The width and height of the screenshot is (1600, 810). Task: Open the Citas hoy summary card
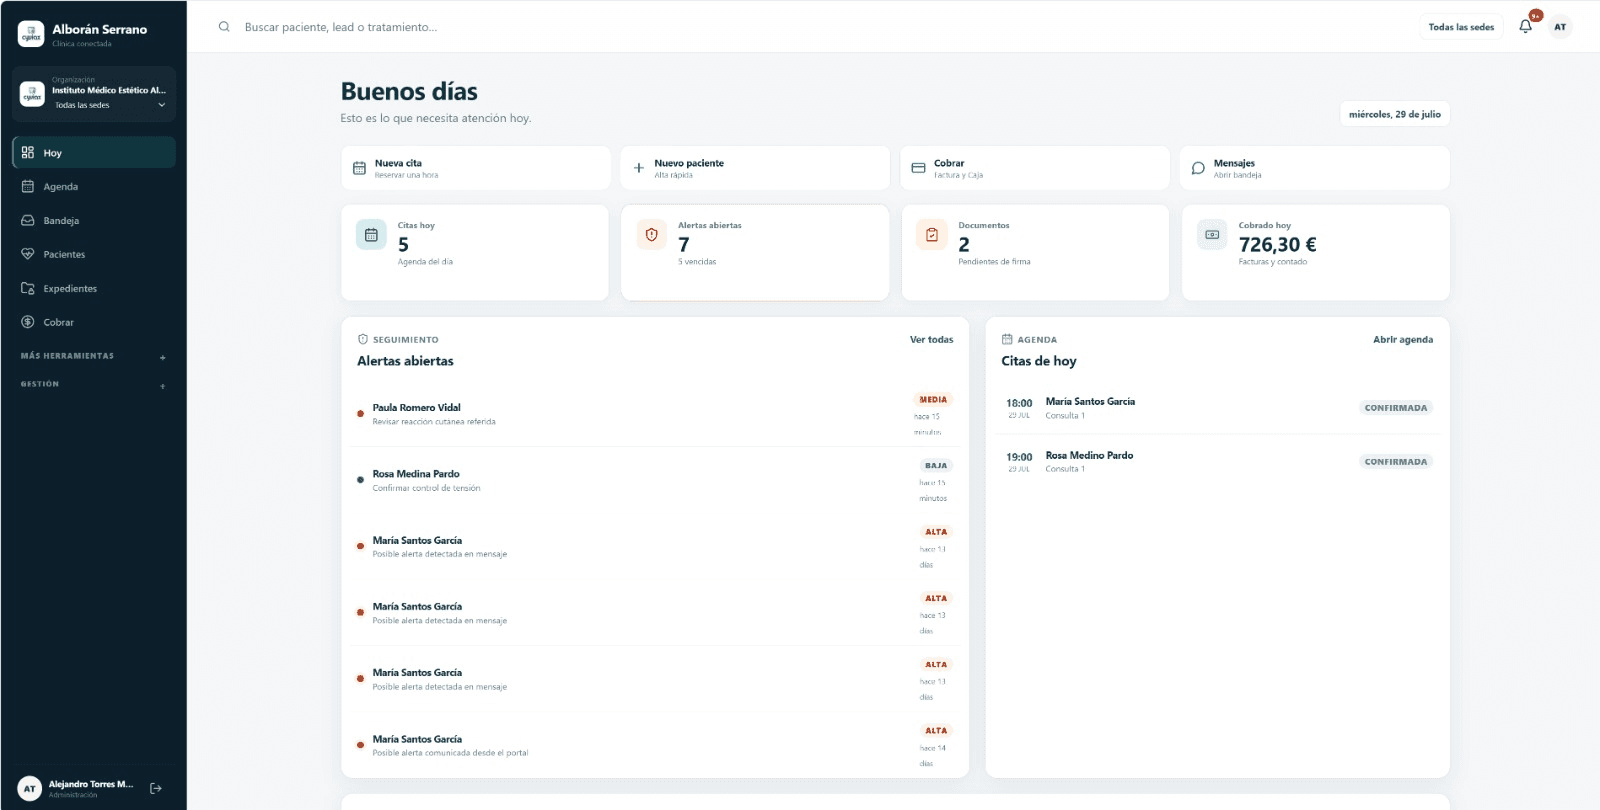tap(475, 253)
